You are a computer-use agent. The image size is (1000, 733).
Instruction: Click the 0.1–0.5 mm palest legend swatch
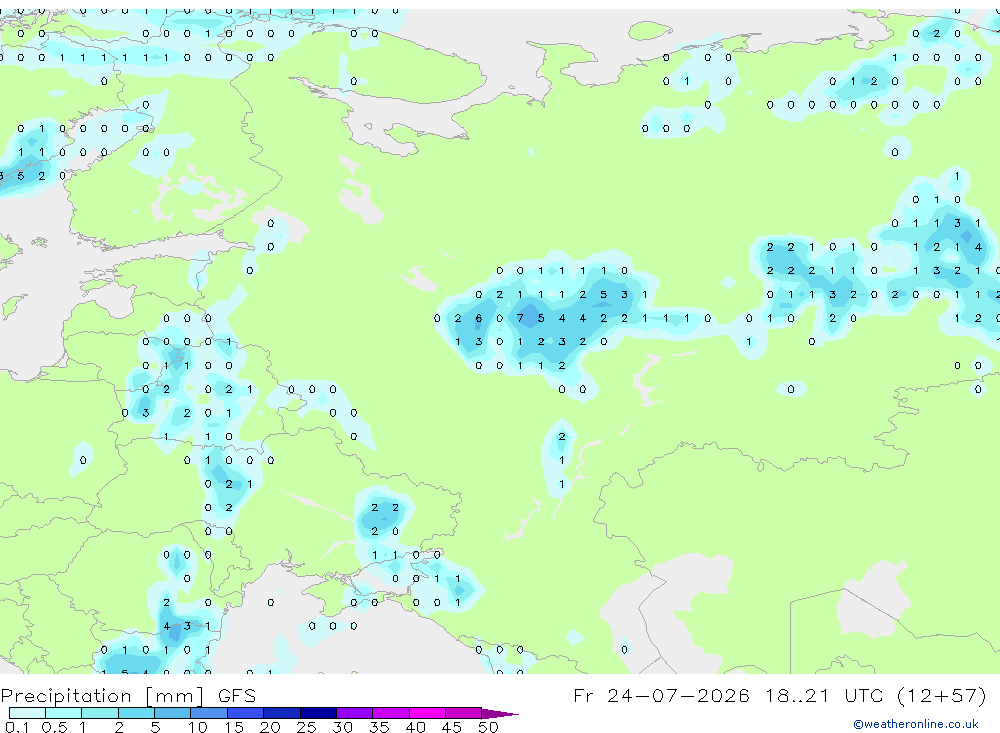pyautogui.click(x=27, y=713)
